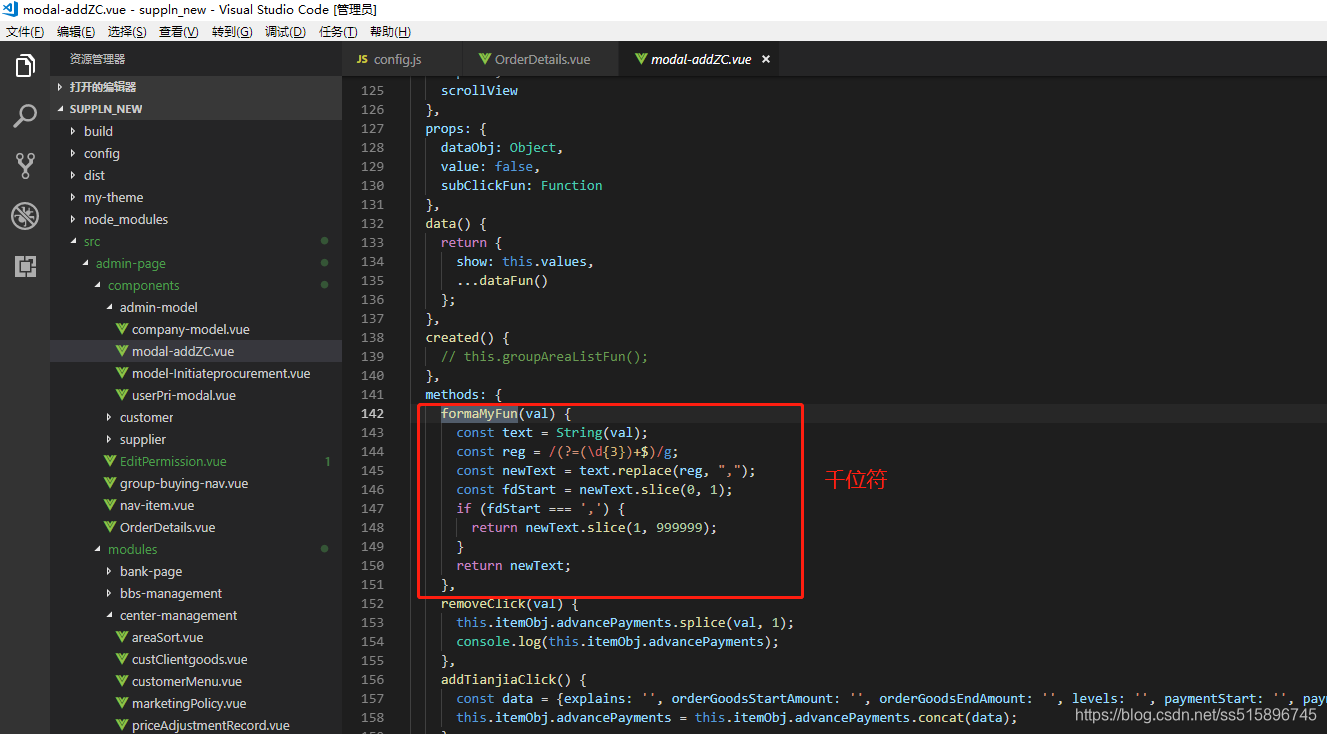Place cursor on formaMyFun method name
The height and width of the screenshot is (734, 1327).
pyautogui.click(x=479, y=413)
